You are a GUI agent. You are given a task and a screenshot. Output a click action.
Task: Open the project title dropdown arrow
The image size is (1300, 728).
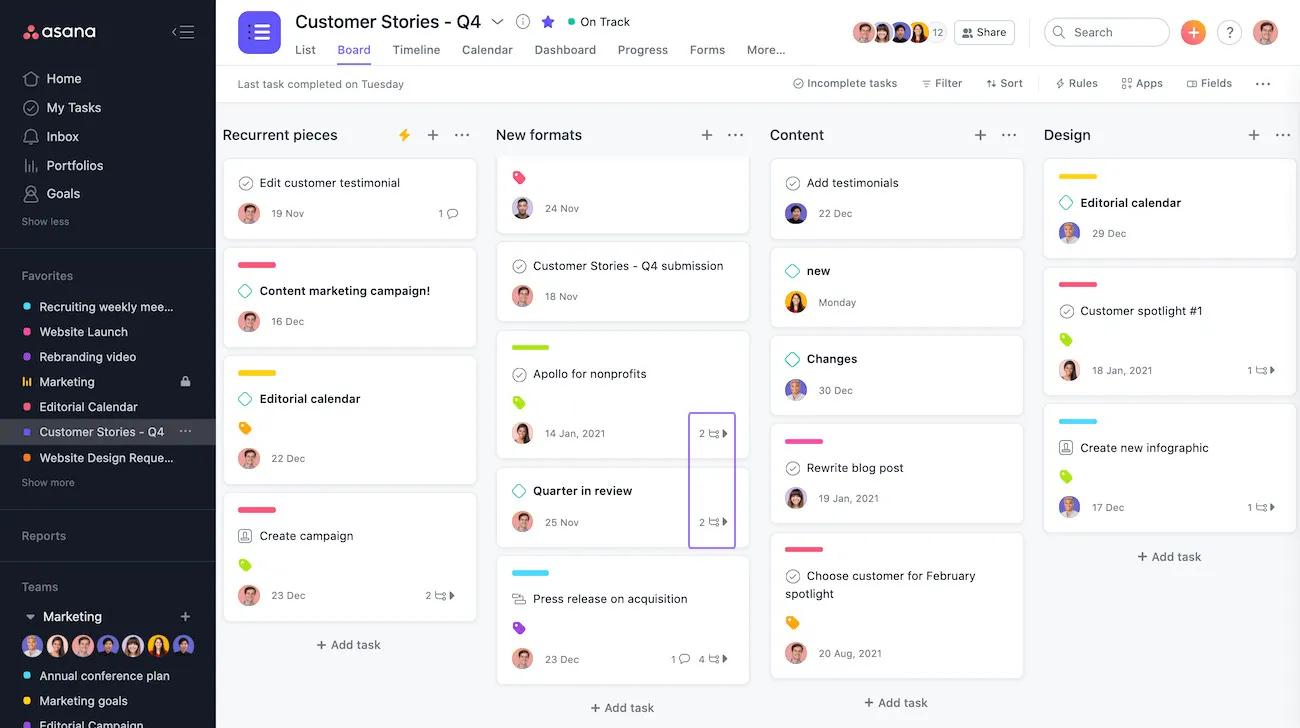pyautogui.click(x=497, y=22)
